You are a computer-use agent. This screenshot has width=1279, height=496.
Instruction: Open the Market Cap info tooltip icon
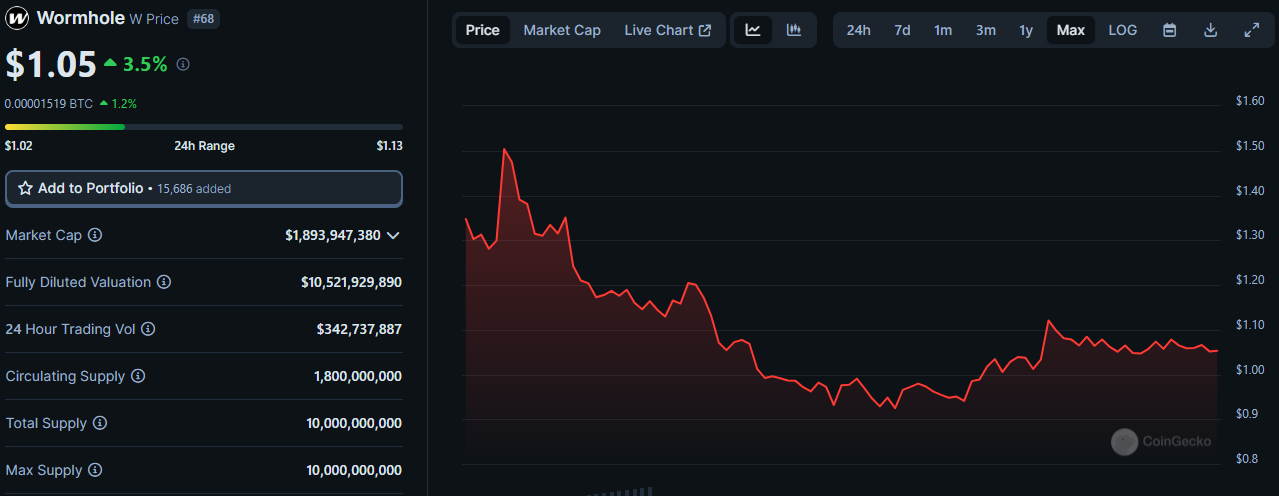pyautogui.click(x=95, y=235)
